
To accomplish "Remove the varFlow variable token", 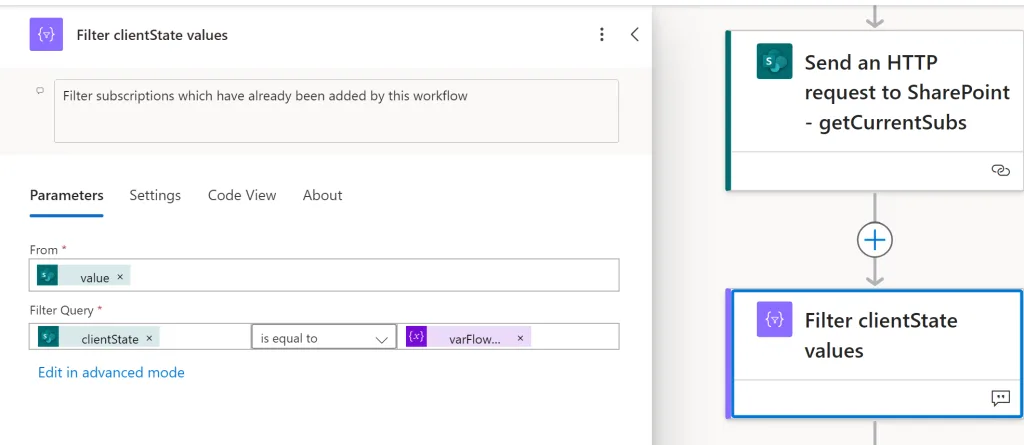I will tap(520, 338).
